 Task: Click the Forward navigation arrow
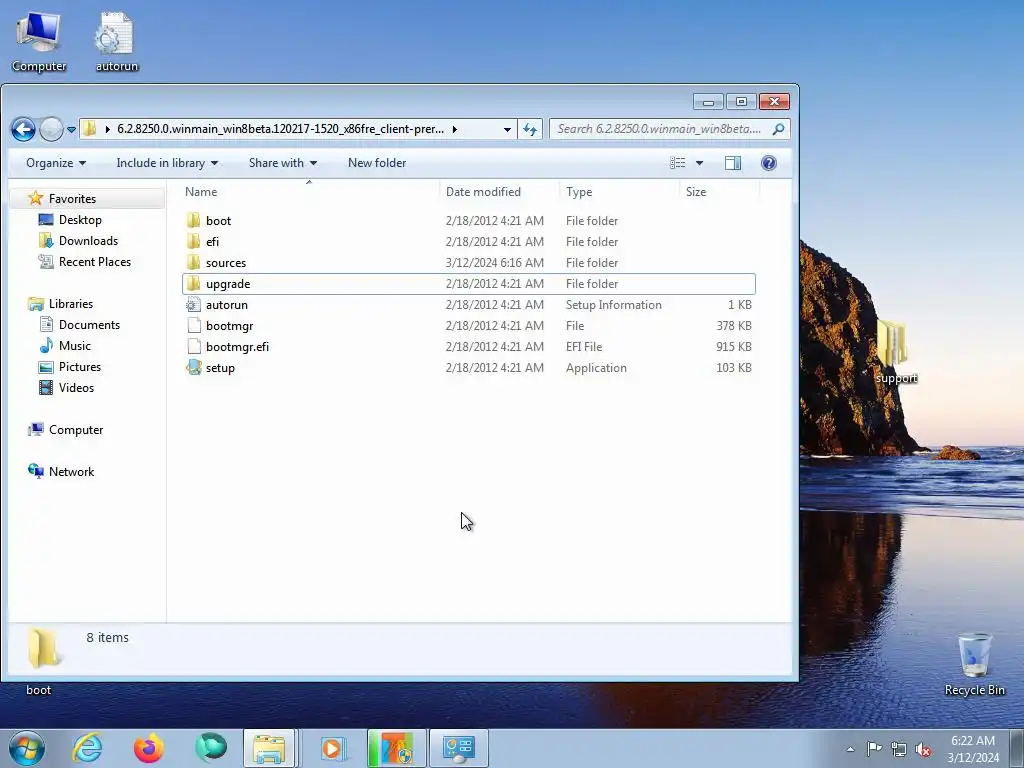tap(51, 129)
